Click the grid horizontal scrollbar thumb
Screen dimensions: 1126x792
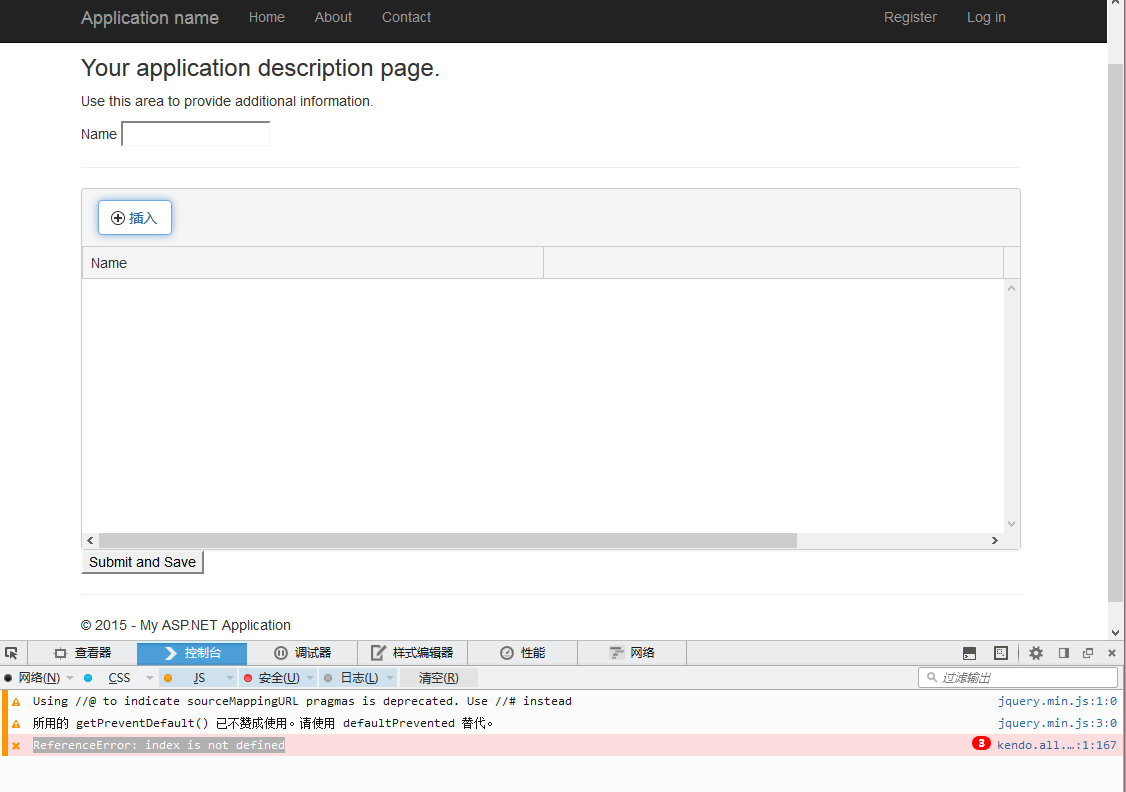(447, 541)
